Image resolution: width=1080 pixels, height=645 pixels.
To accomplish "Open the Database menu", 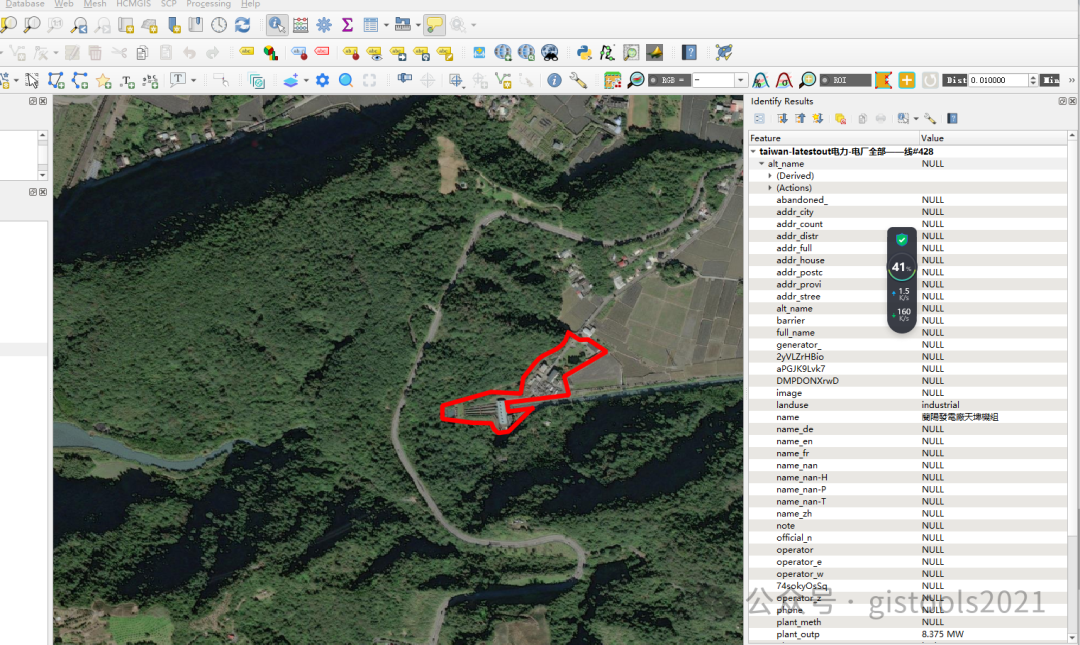I will click(x=23, y=4).
